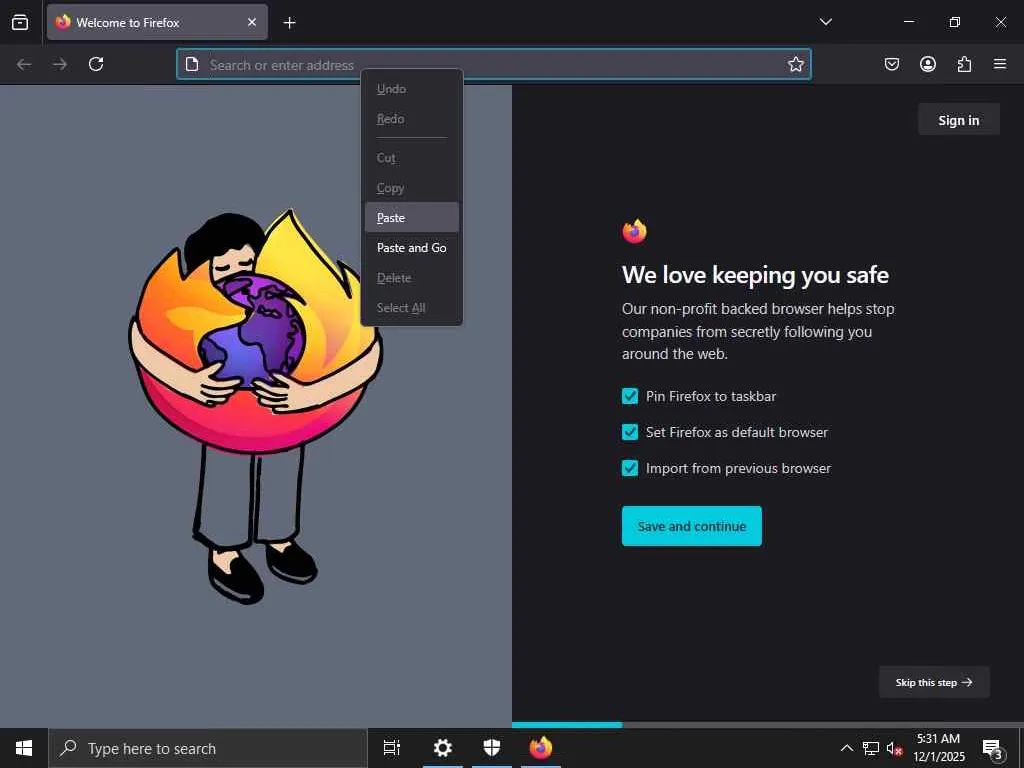Image resolution: width=1024 pixels, height=768 pixels.
Task: Expand the list all tabs chevron
Action: 825,22
